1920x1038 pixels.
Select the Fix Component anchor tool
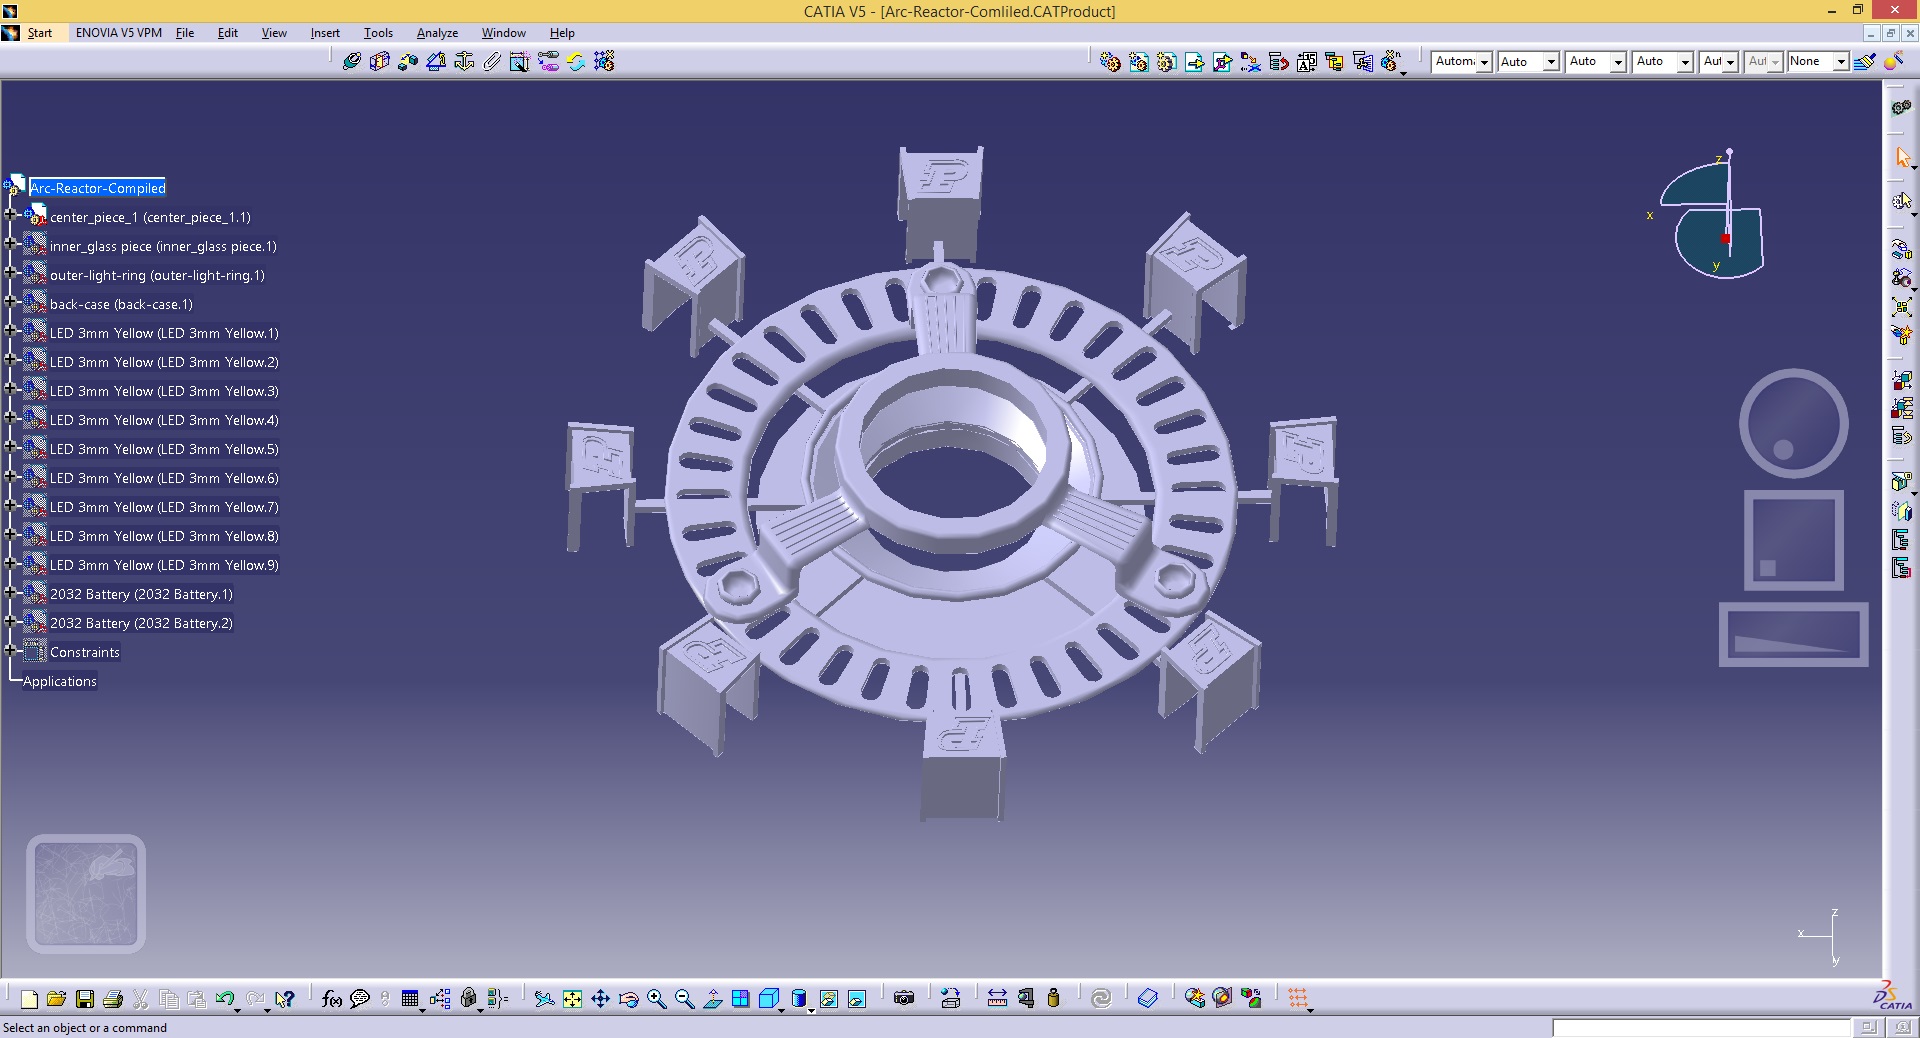click(x=464, y=62)
